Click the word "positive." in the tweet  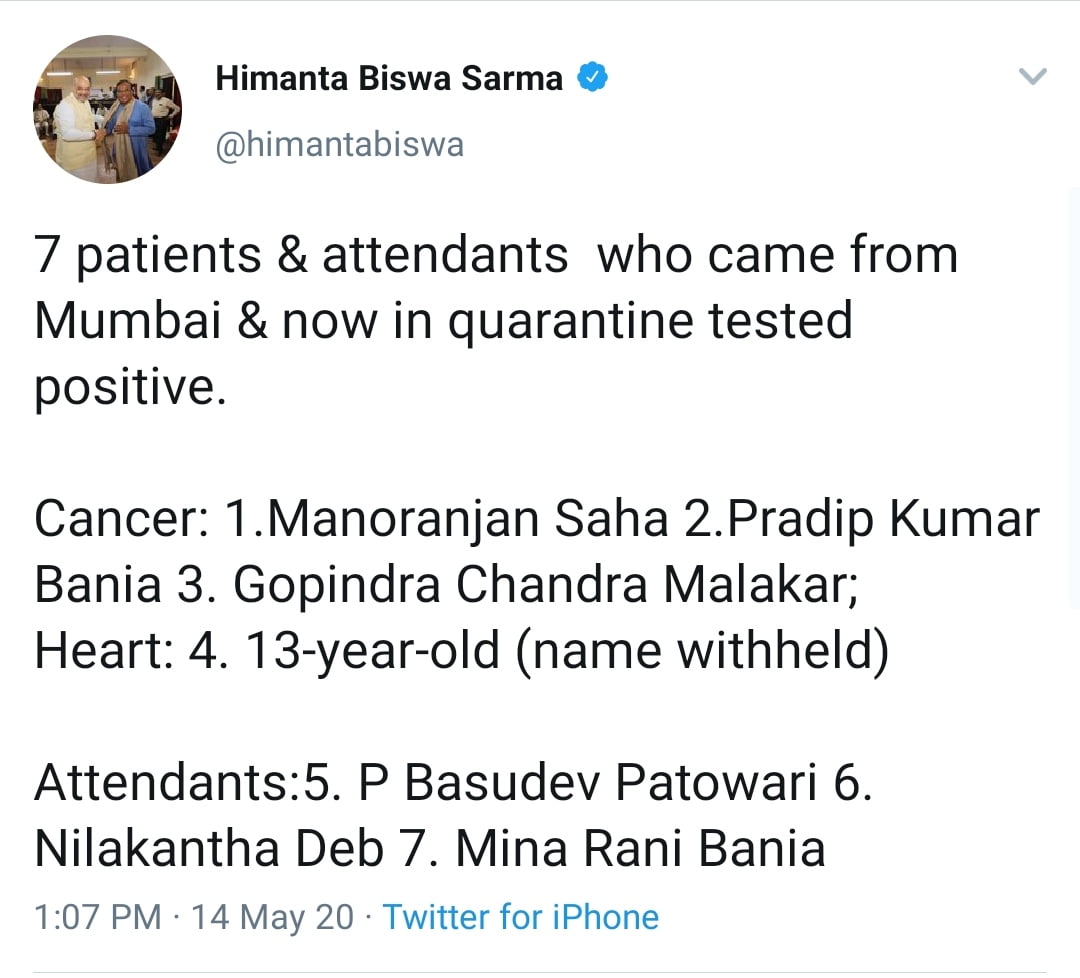coord(125,387)
